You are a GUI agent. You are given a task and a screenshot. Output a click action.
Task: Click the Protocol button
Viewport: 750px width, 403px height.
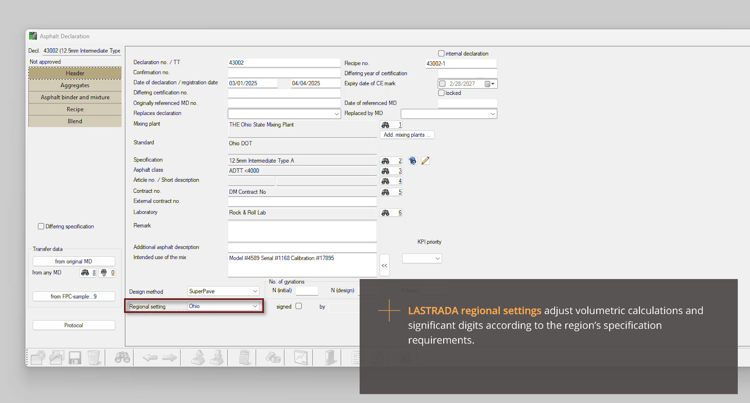pos(74,325)
